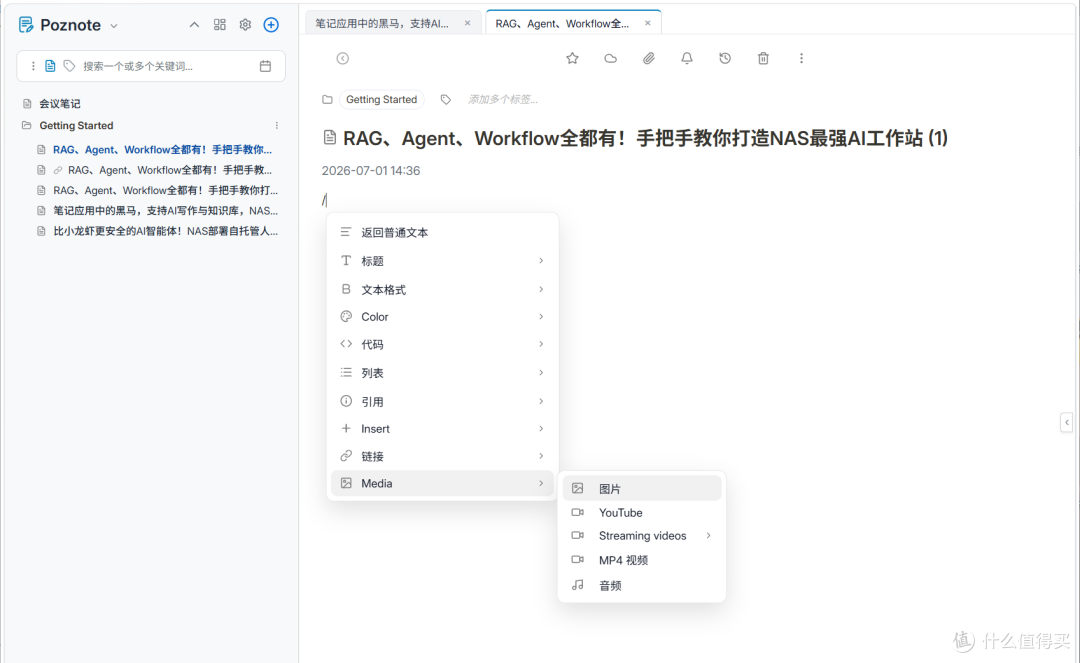This screenshot has width=1080, height=663.
Task: Click the back arrow circle icon
Action: coord(342,59)
